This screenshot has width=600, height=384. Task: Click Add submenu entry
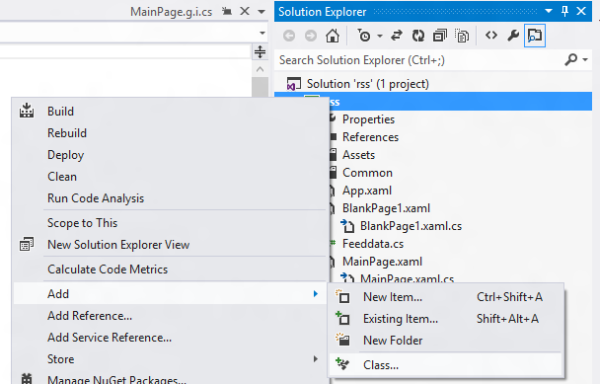point(170,294)
